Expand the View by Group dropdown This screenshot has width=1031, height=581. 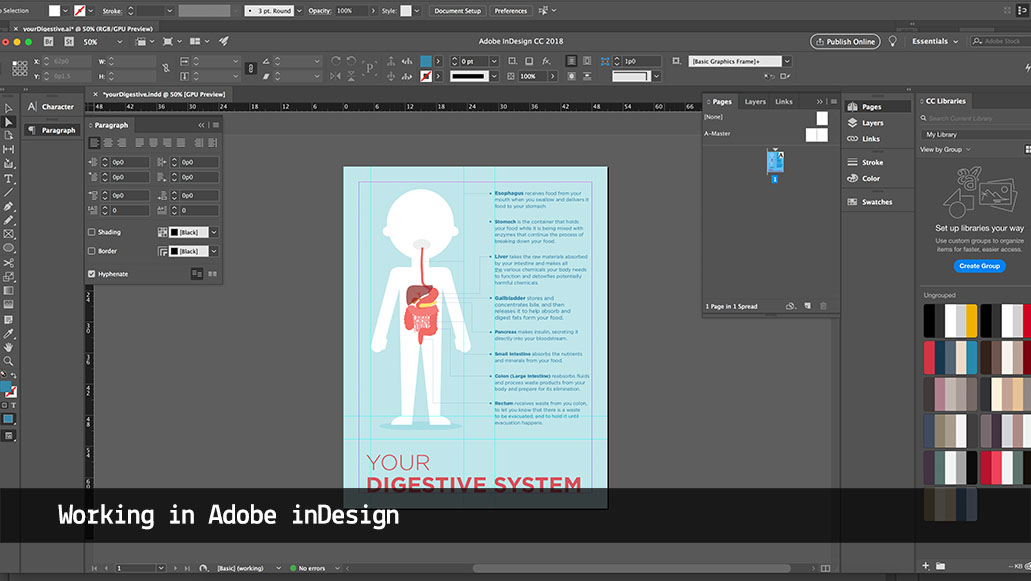point(945,149)
